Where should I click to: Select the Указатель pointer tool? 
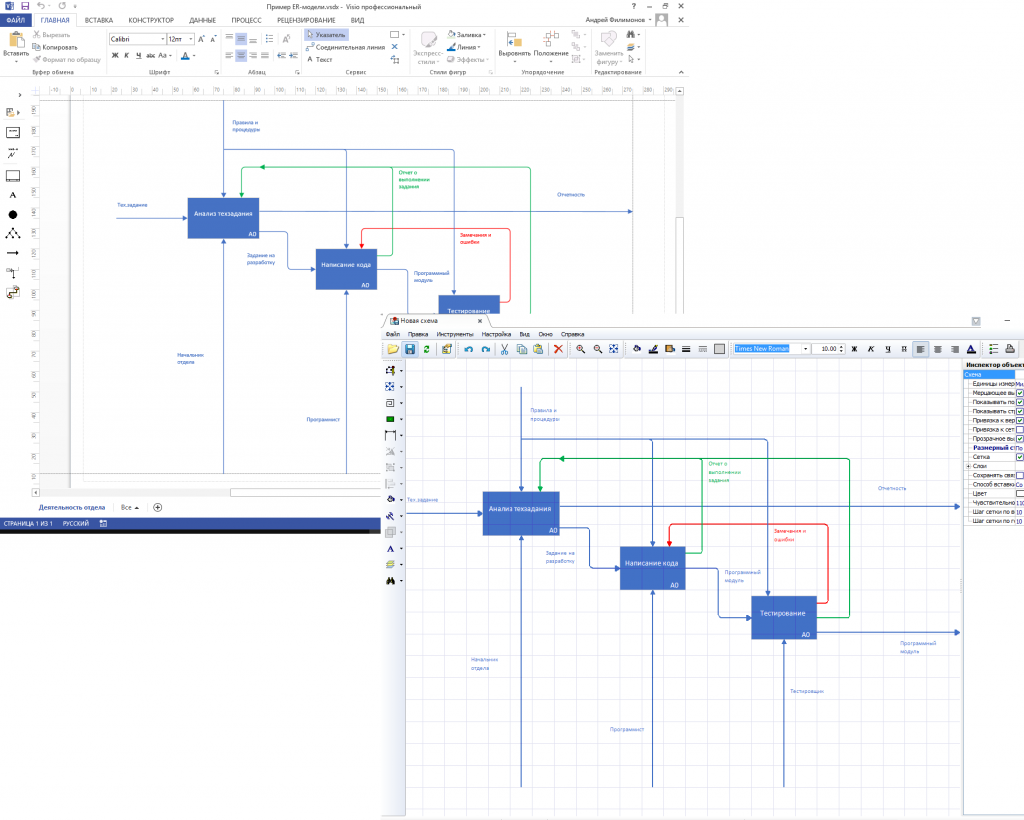point(326,35)
